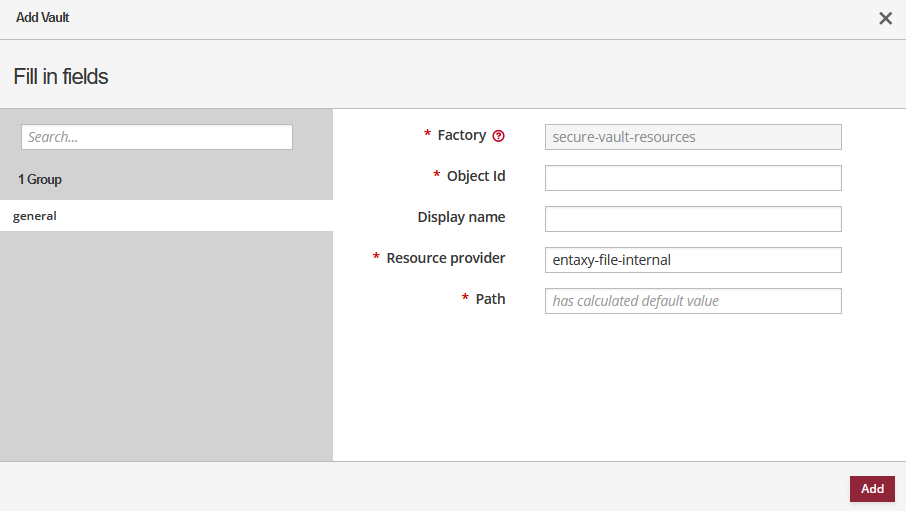This screenshot has height=511, width=906.
Task: Click the Object Id label
Action: pyautogui.click(x=476, y=176)
